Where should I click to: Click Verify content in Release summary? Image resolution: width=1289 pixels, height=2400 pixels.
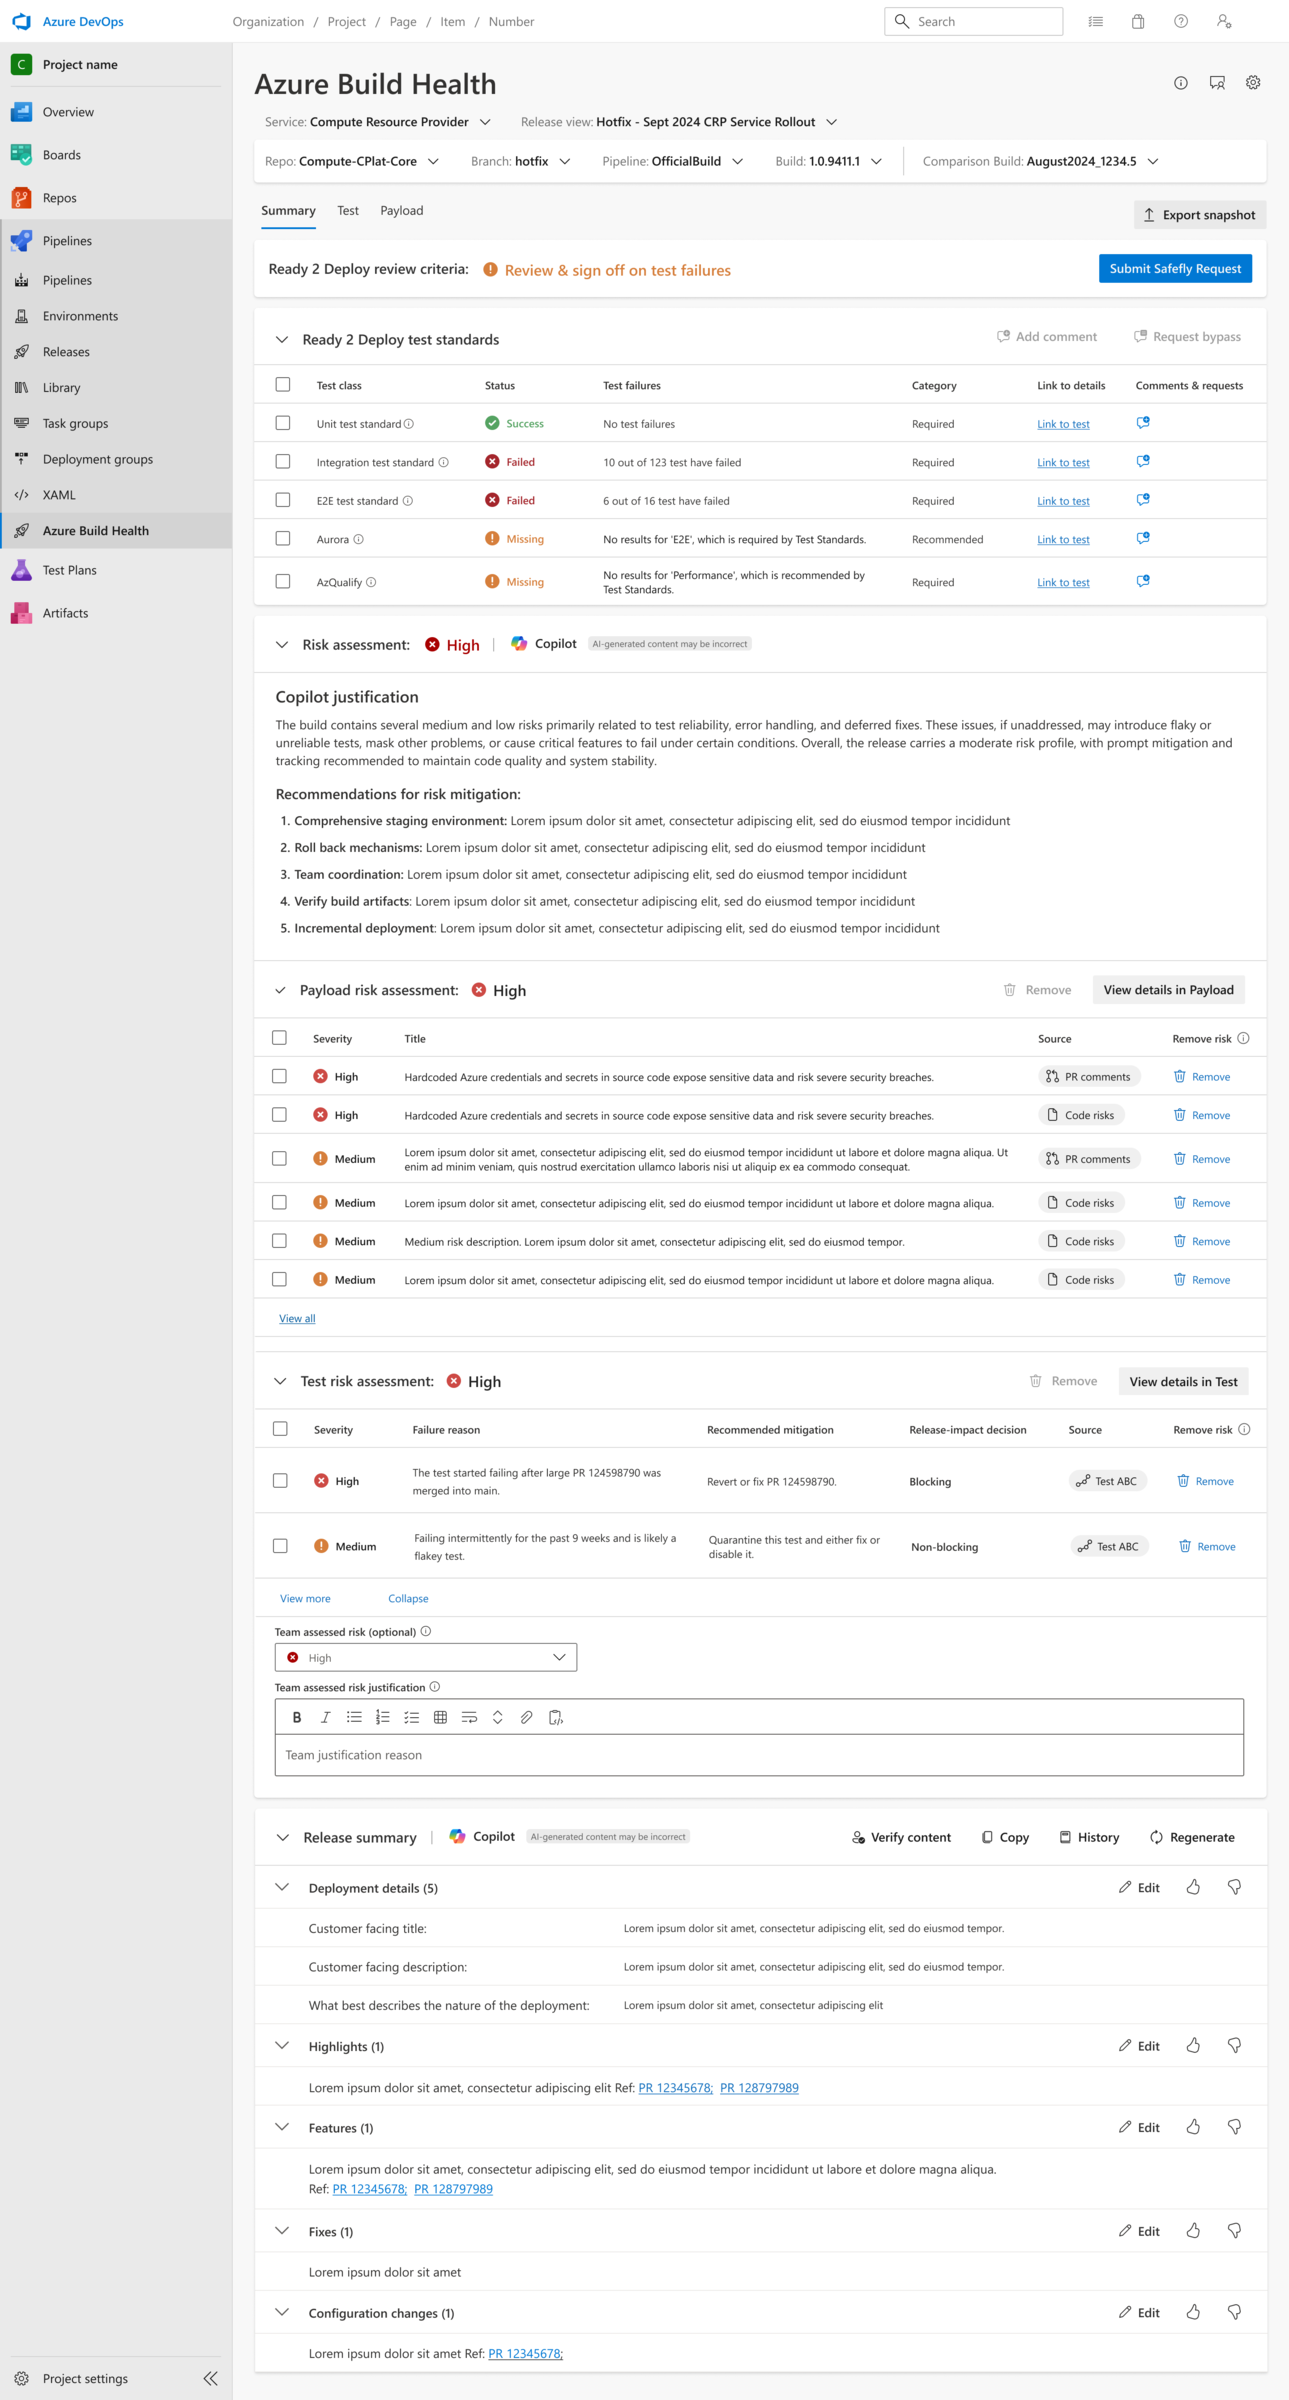pos(901,1837)
